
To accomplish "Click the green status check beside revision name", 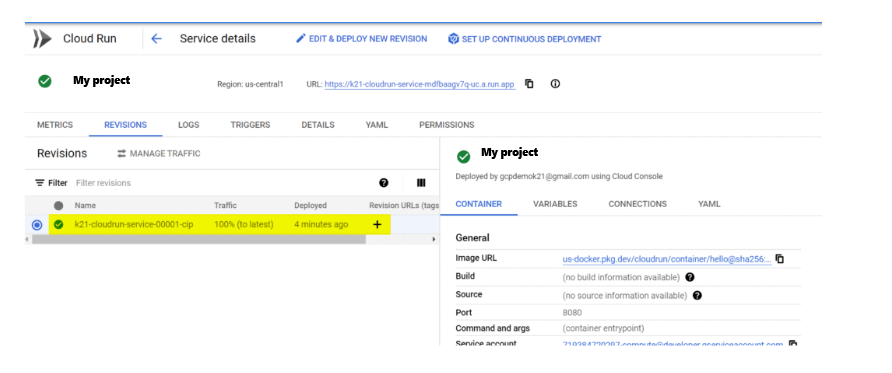I will pyautogui.click(x=59, y=225).
